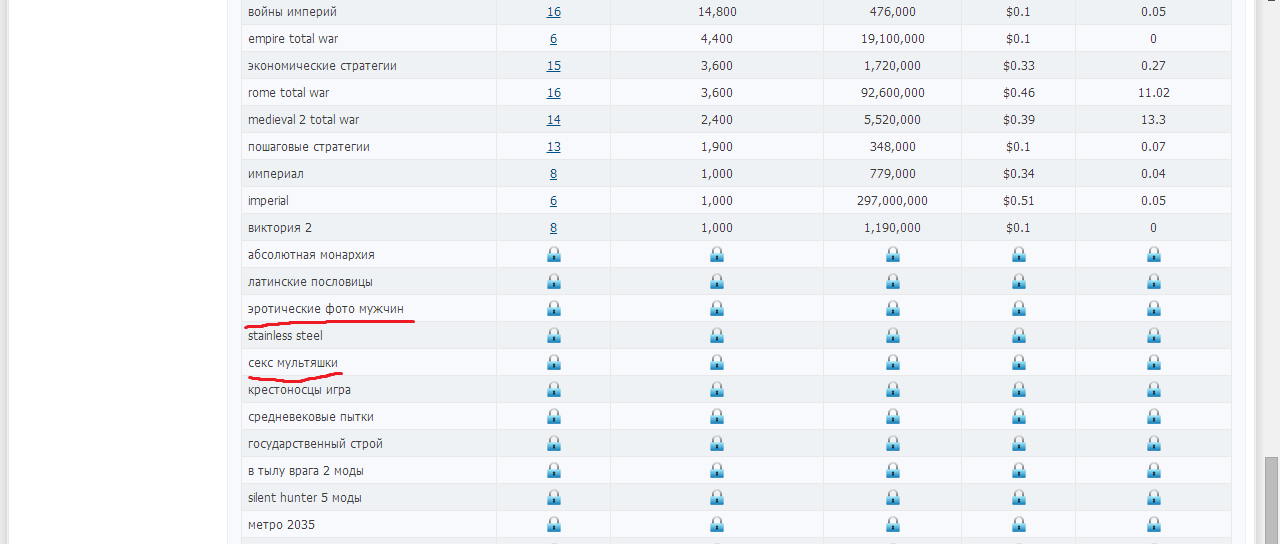
Task: Click first lock icon in silent hunter 5 моды row
Action: 554,498
